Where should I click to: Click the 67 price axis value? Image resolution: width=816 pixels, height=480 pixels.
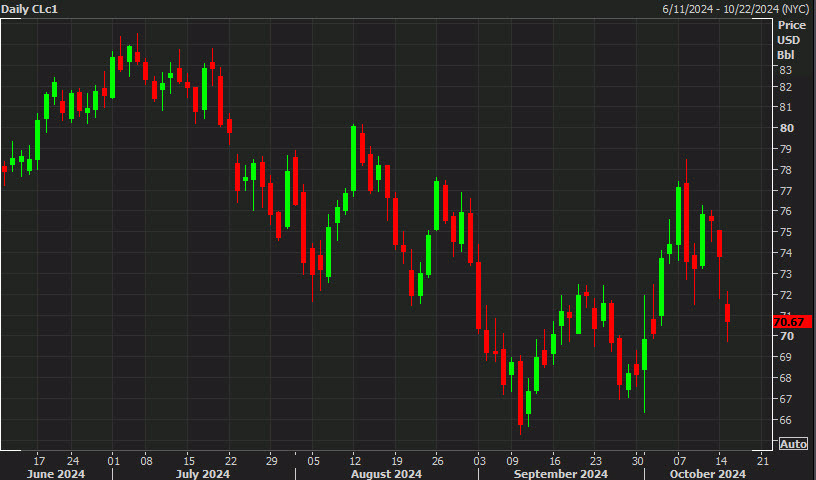(x=786, y=399)
